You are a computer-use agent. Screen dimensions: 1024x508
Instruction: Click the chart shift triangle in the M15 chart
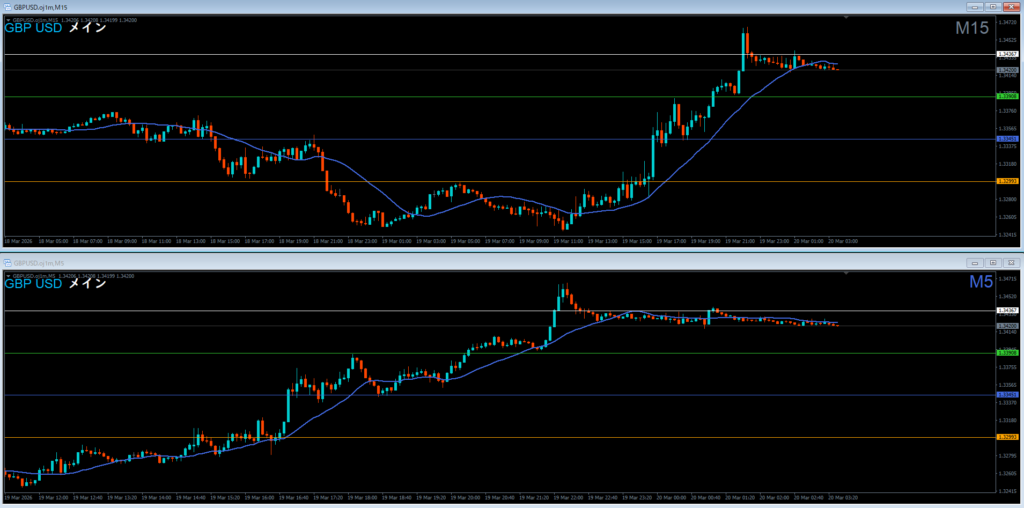pyautogui.click(x=846, y=18)
